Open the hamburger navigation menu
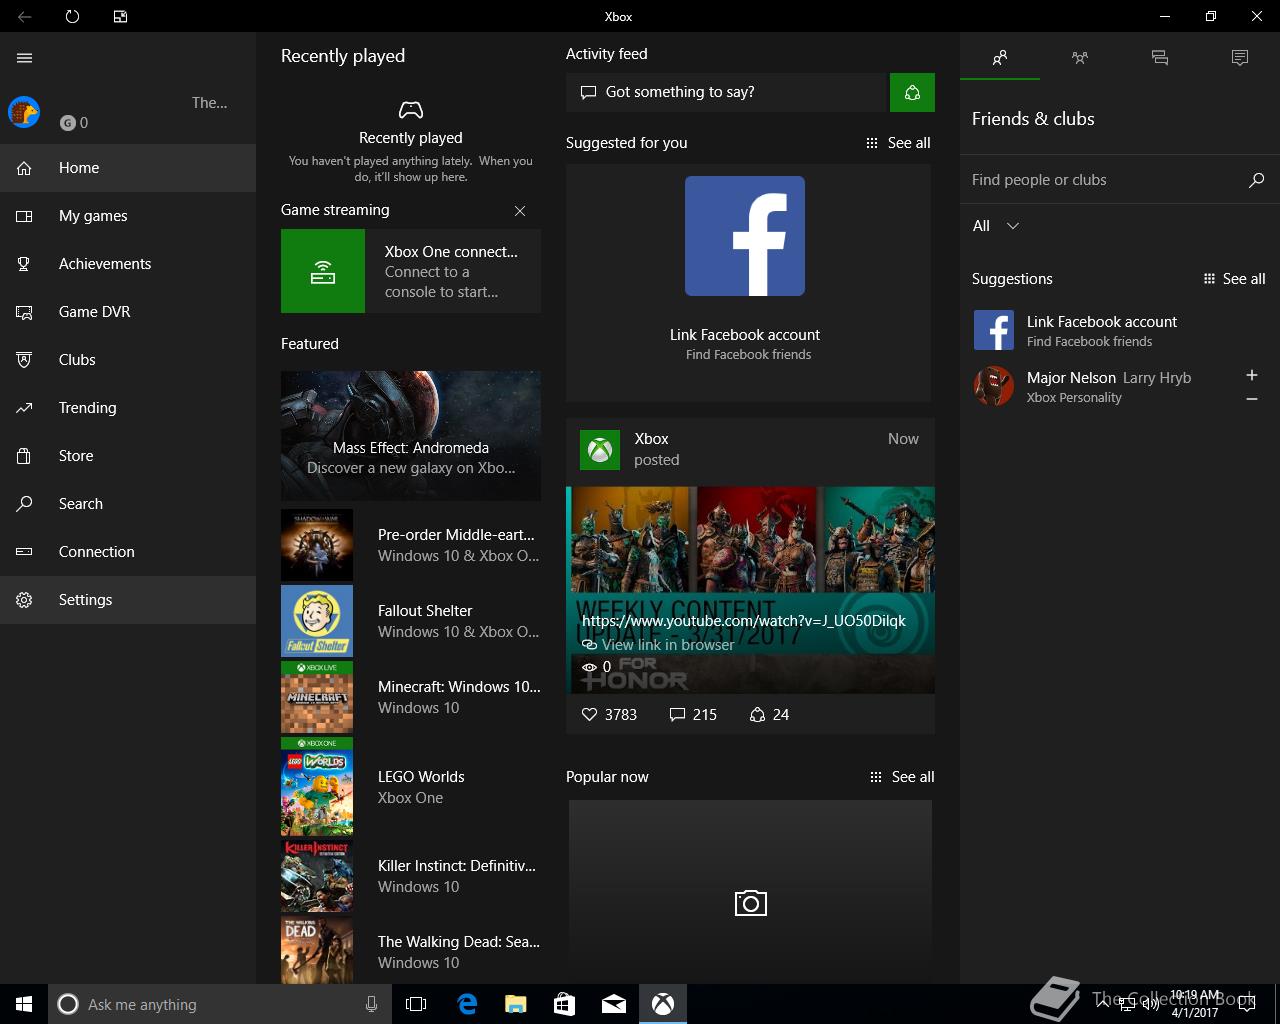 [25, 58]
